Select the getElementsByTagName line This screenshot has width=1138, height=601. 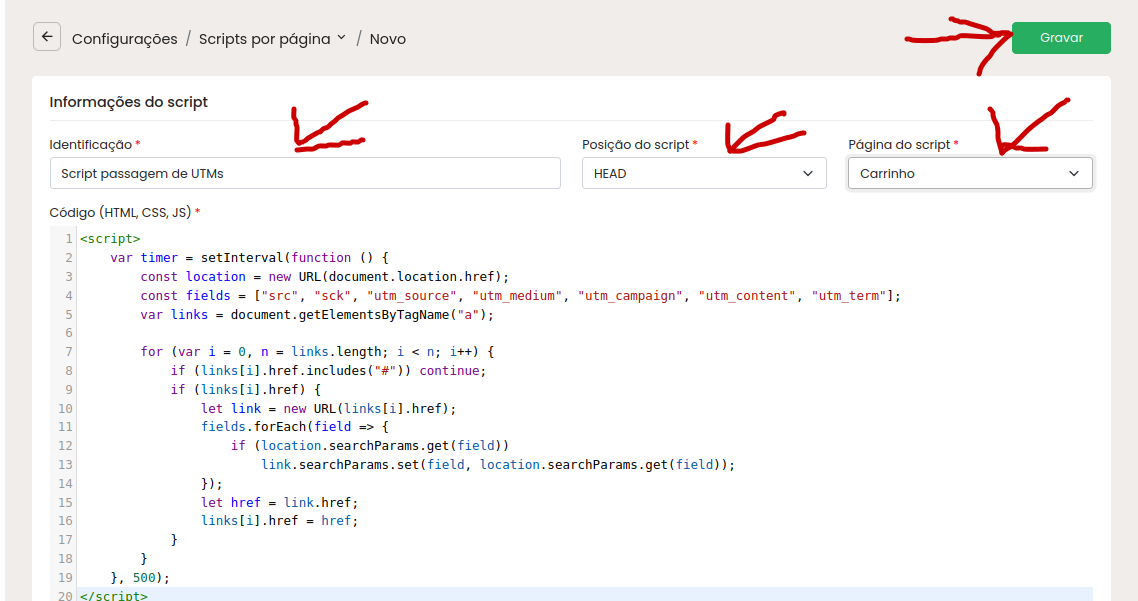click(317, 314)
